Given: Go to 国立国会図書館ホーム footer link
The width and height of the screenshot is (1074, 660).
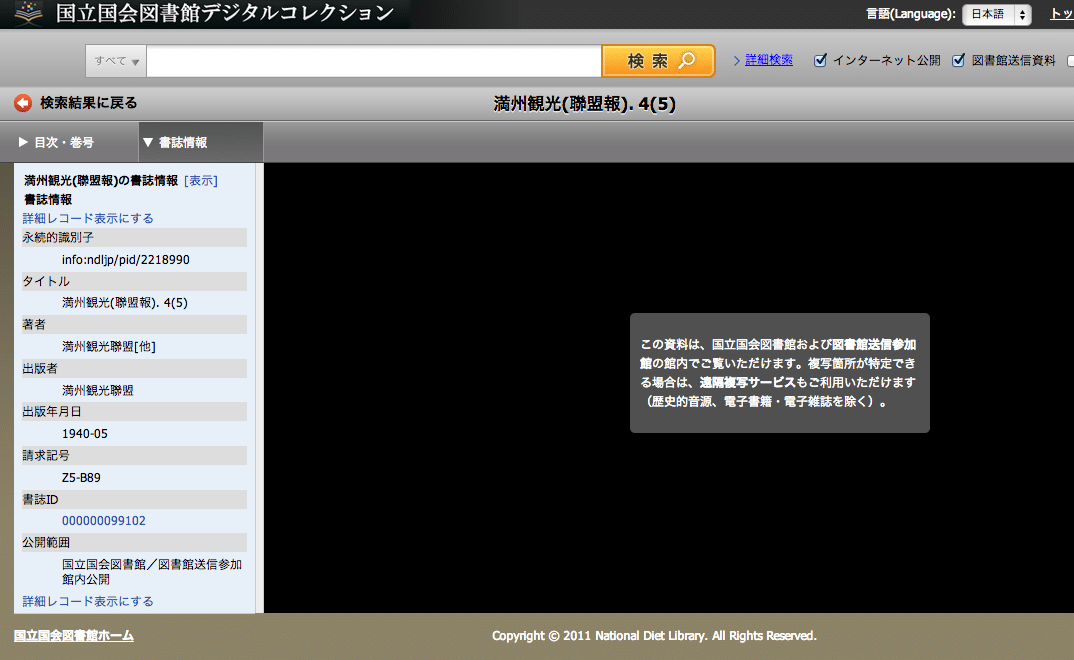Looking at the screenshot, I should coord(73,636).
